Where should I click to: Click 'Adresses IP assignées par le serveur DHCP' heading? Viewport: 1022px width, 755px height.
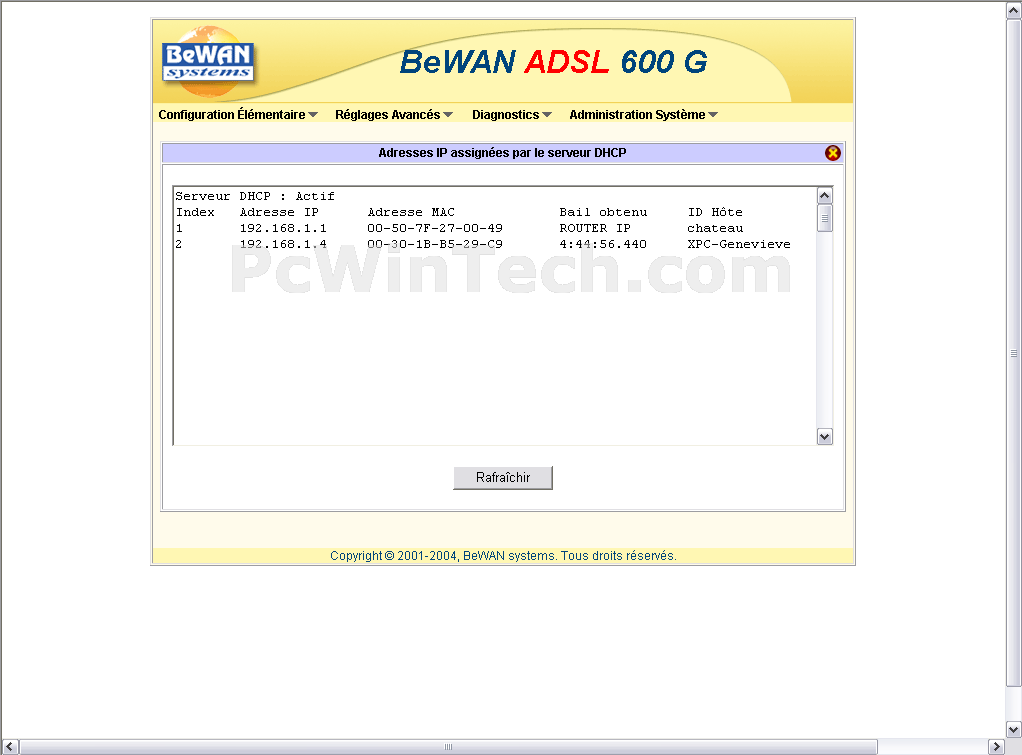pos(503,153)
